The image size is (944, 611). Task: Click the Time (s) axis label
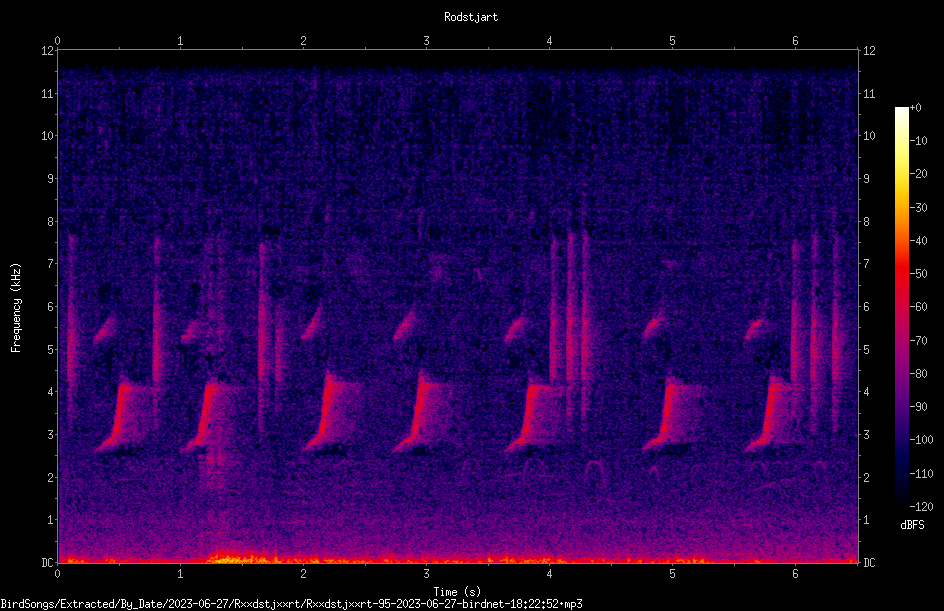tap(457, 592)
